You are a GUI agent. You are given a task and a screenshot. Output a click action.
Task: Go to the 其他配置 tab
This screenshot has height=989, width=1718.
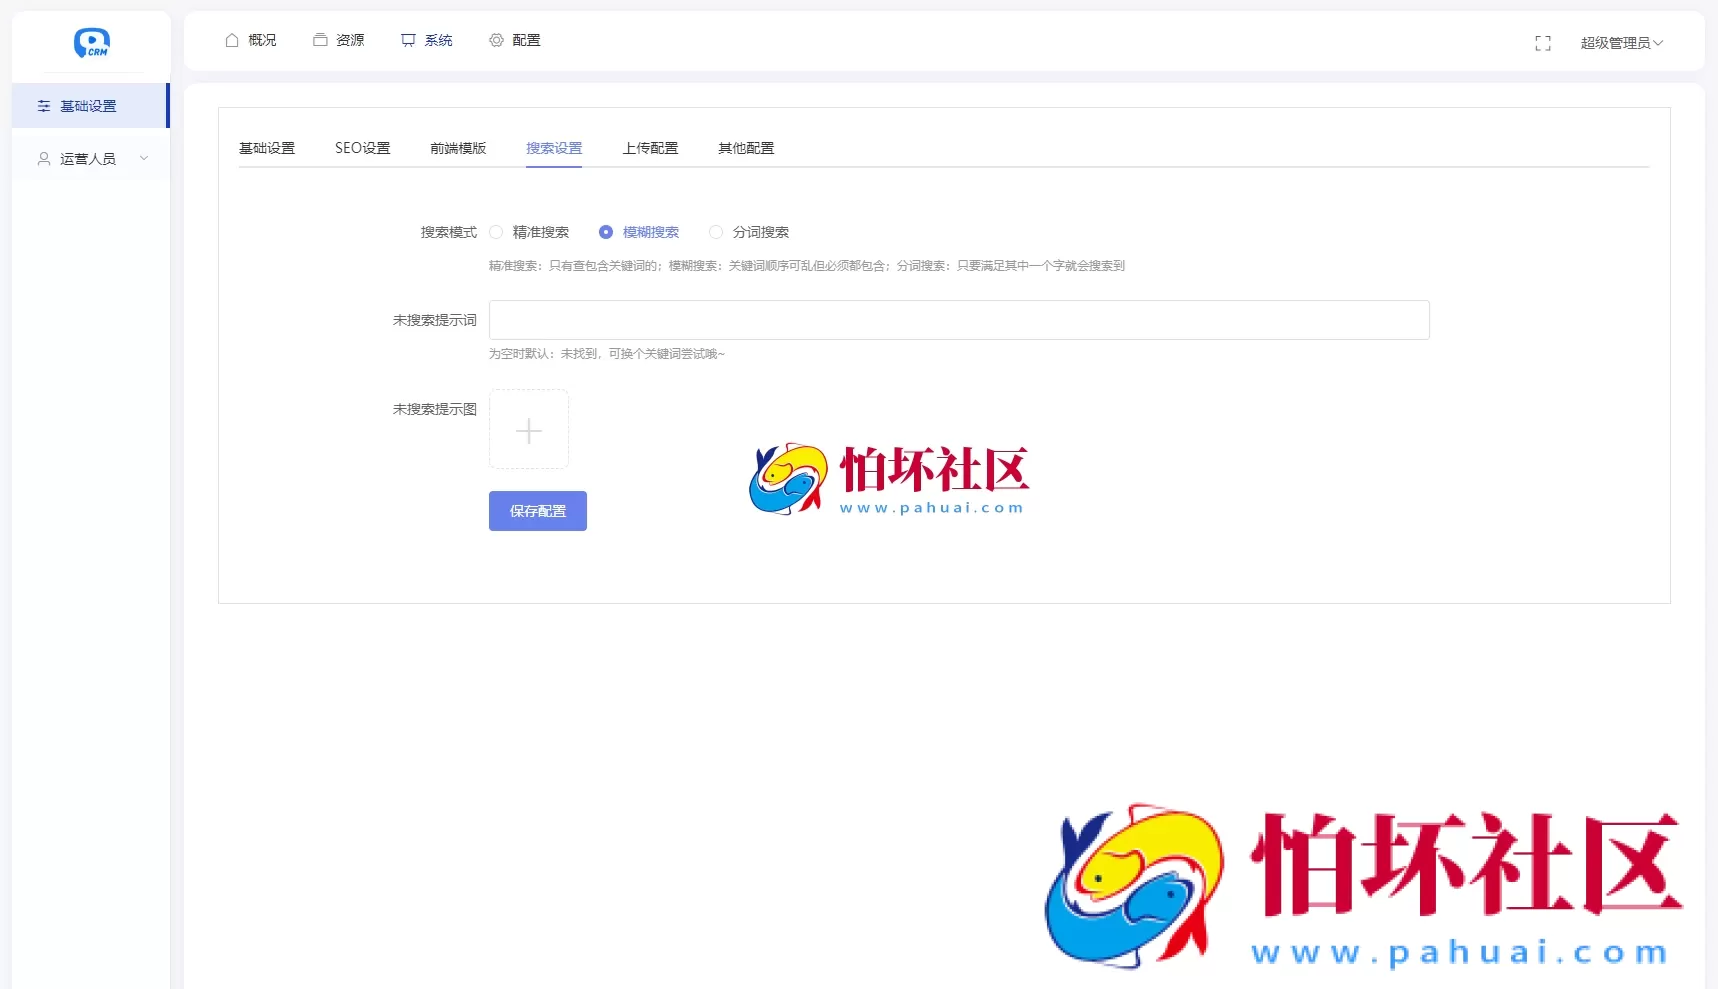tap(744, 147)
